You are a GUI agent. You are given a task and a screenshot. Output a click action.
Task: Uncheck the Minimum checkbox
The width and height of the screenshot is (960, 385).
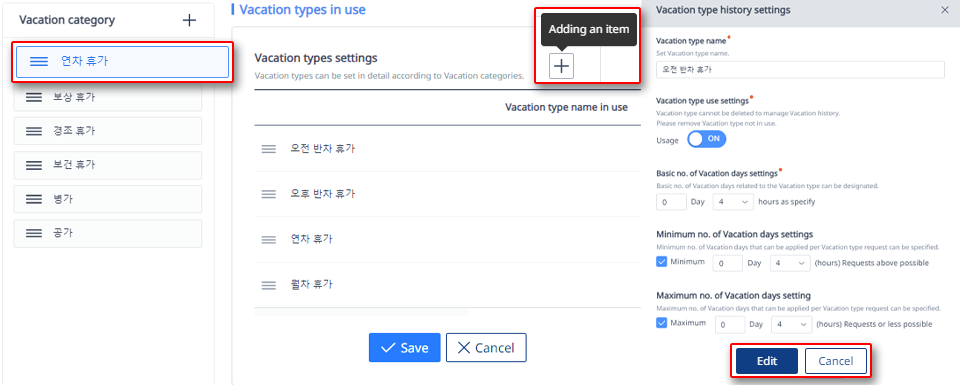(661, 262)
